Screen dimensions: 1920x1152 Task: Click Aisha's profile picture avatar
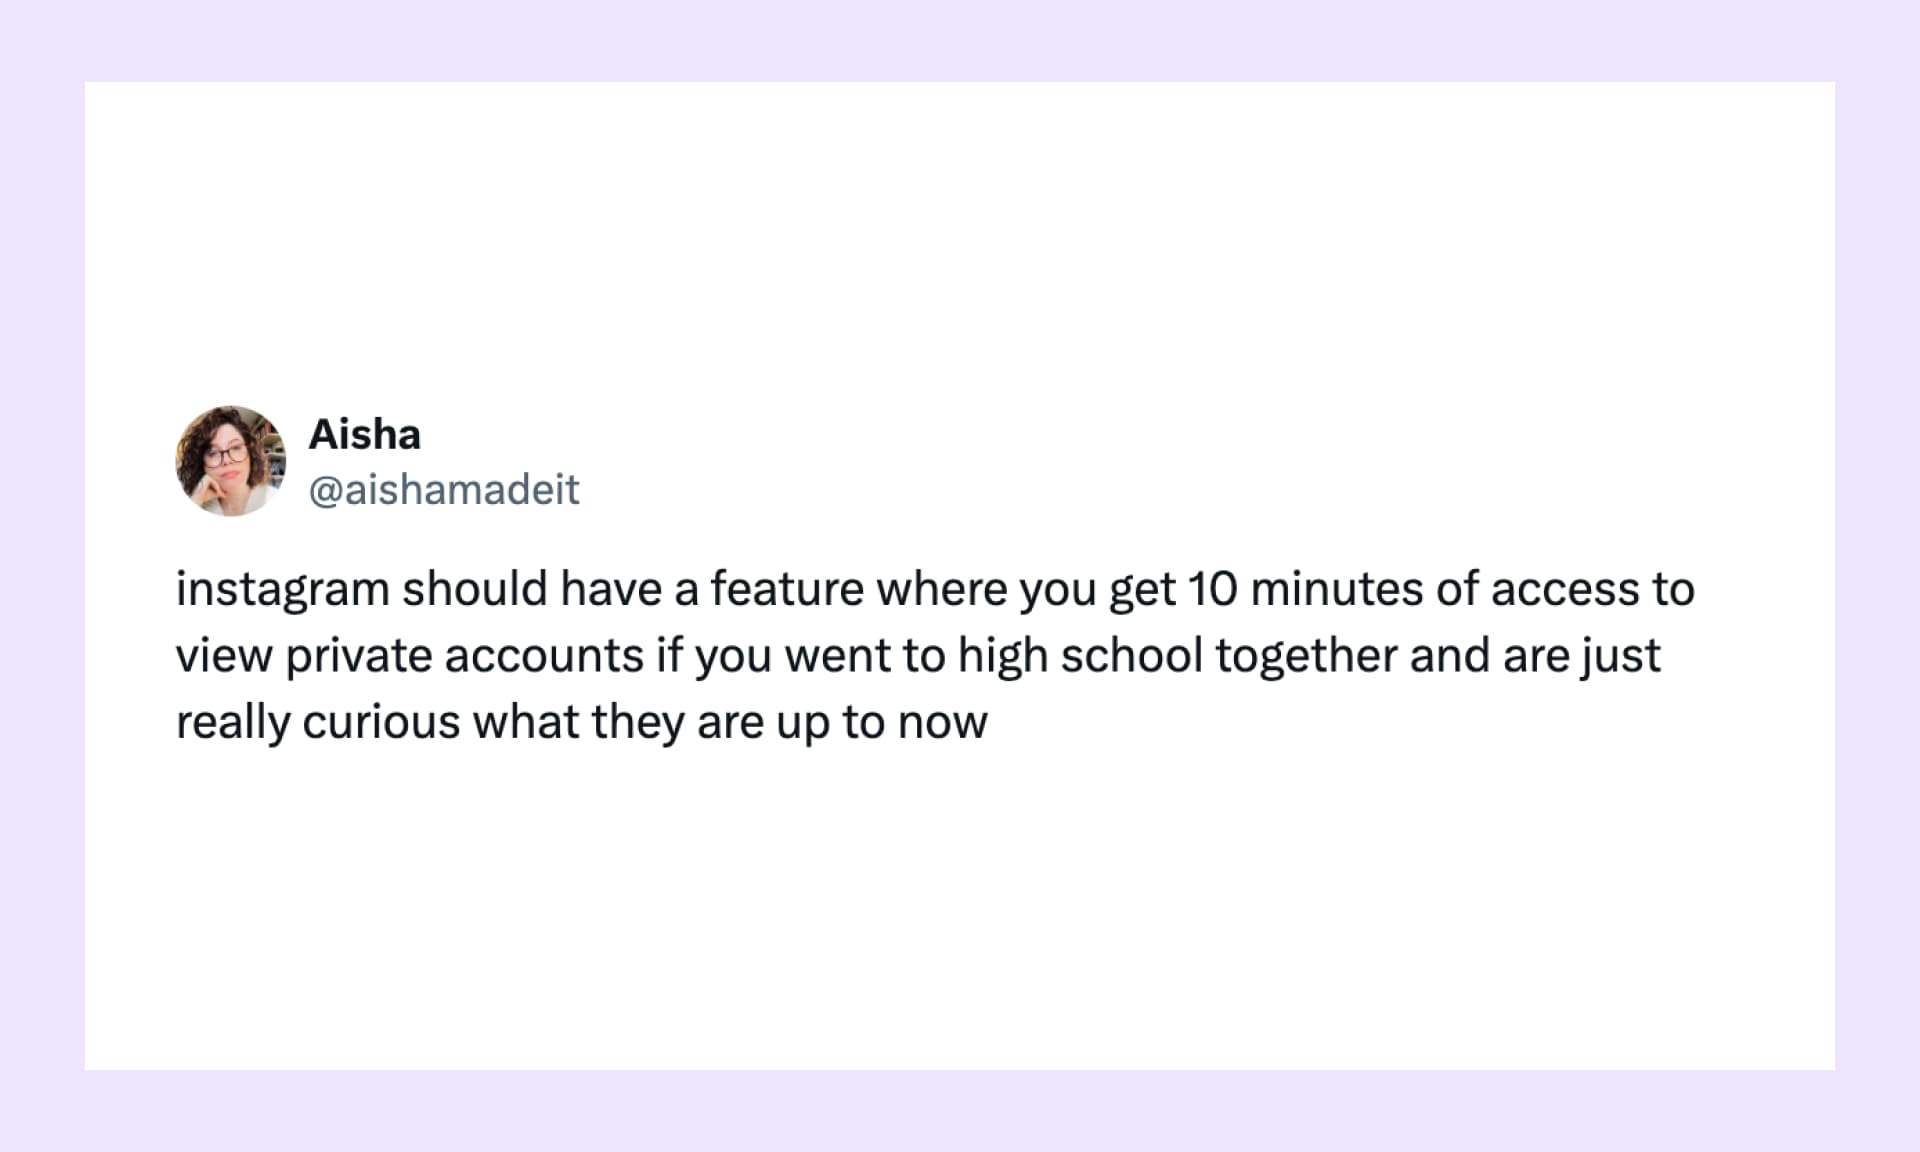[231, 461]
